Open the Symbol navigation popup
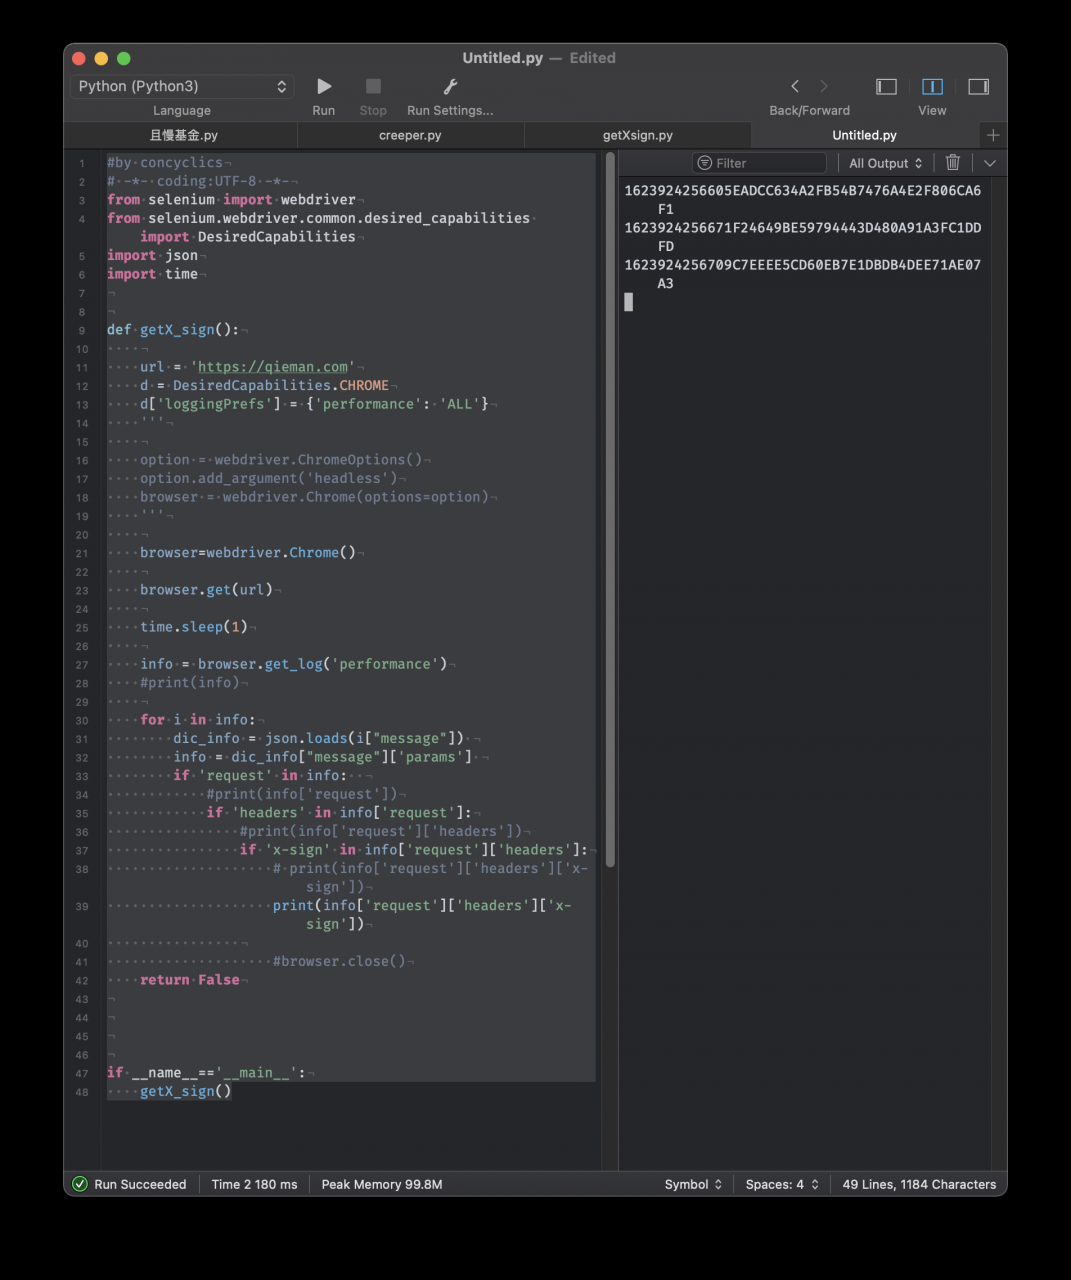Image resolution: width=1071 pixels, height=1280 pixels. 693,1184
